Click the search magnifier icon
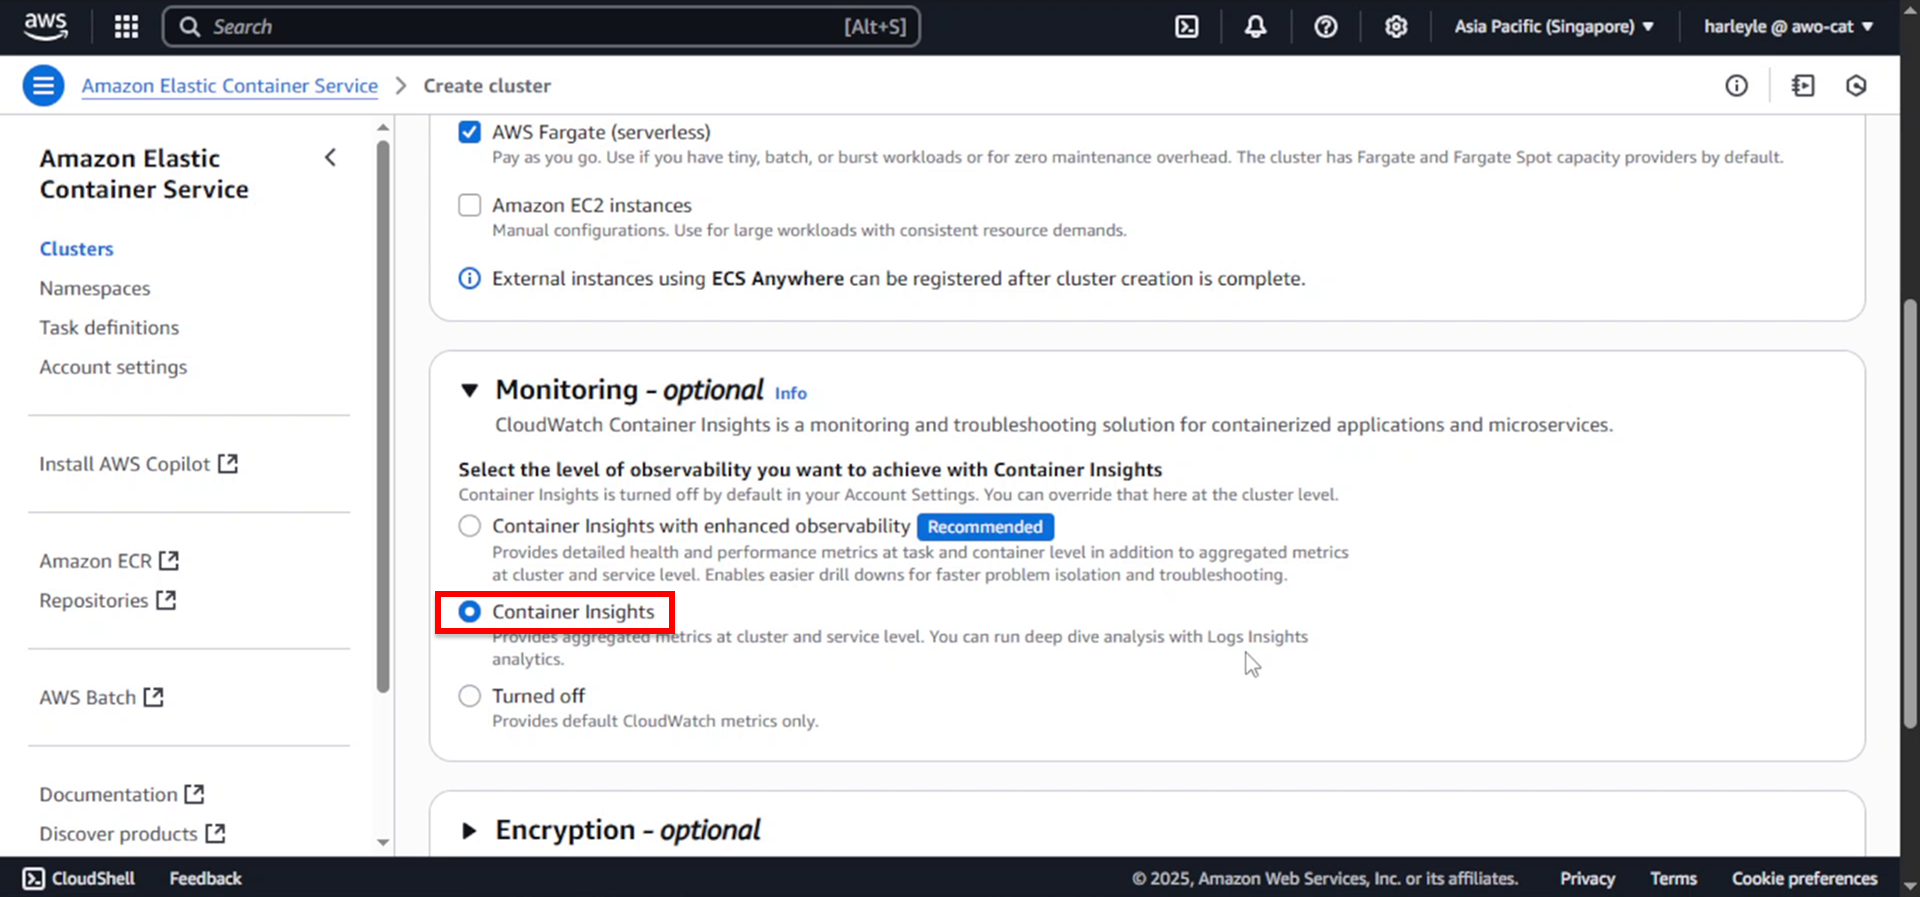This screenshot has width=1920, height=897. click(x=189, y=27)
